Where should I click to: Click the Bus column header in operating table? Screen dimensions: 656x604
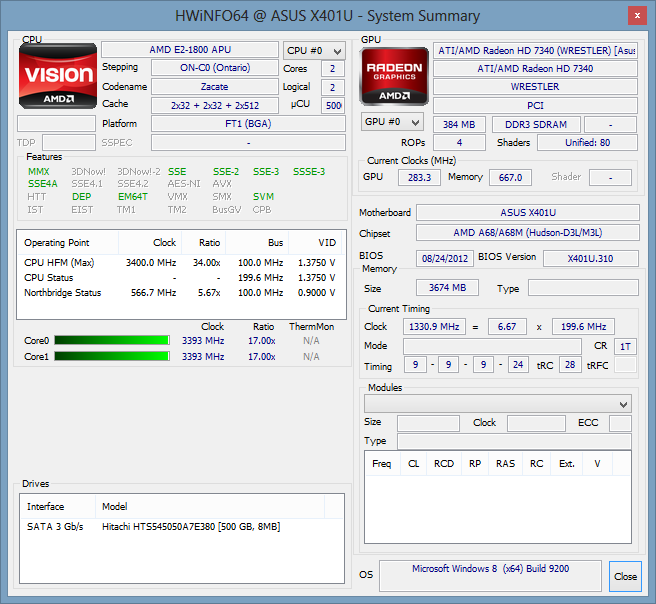coord(257,243)
